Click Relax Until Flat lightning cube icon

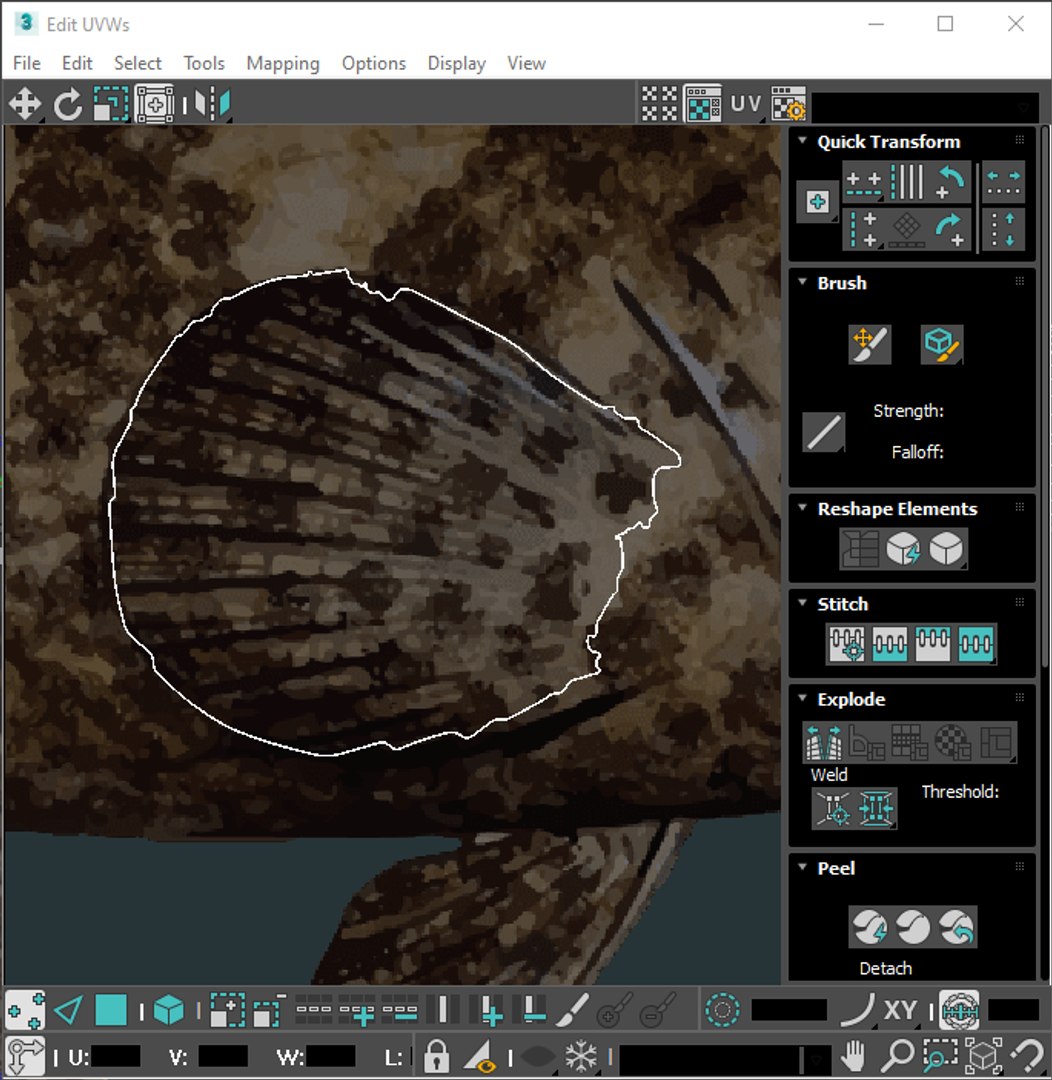903,549
